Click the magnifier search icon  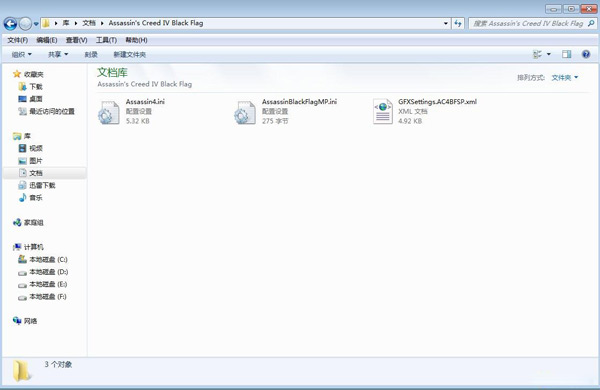591,23
